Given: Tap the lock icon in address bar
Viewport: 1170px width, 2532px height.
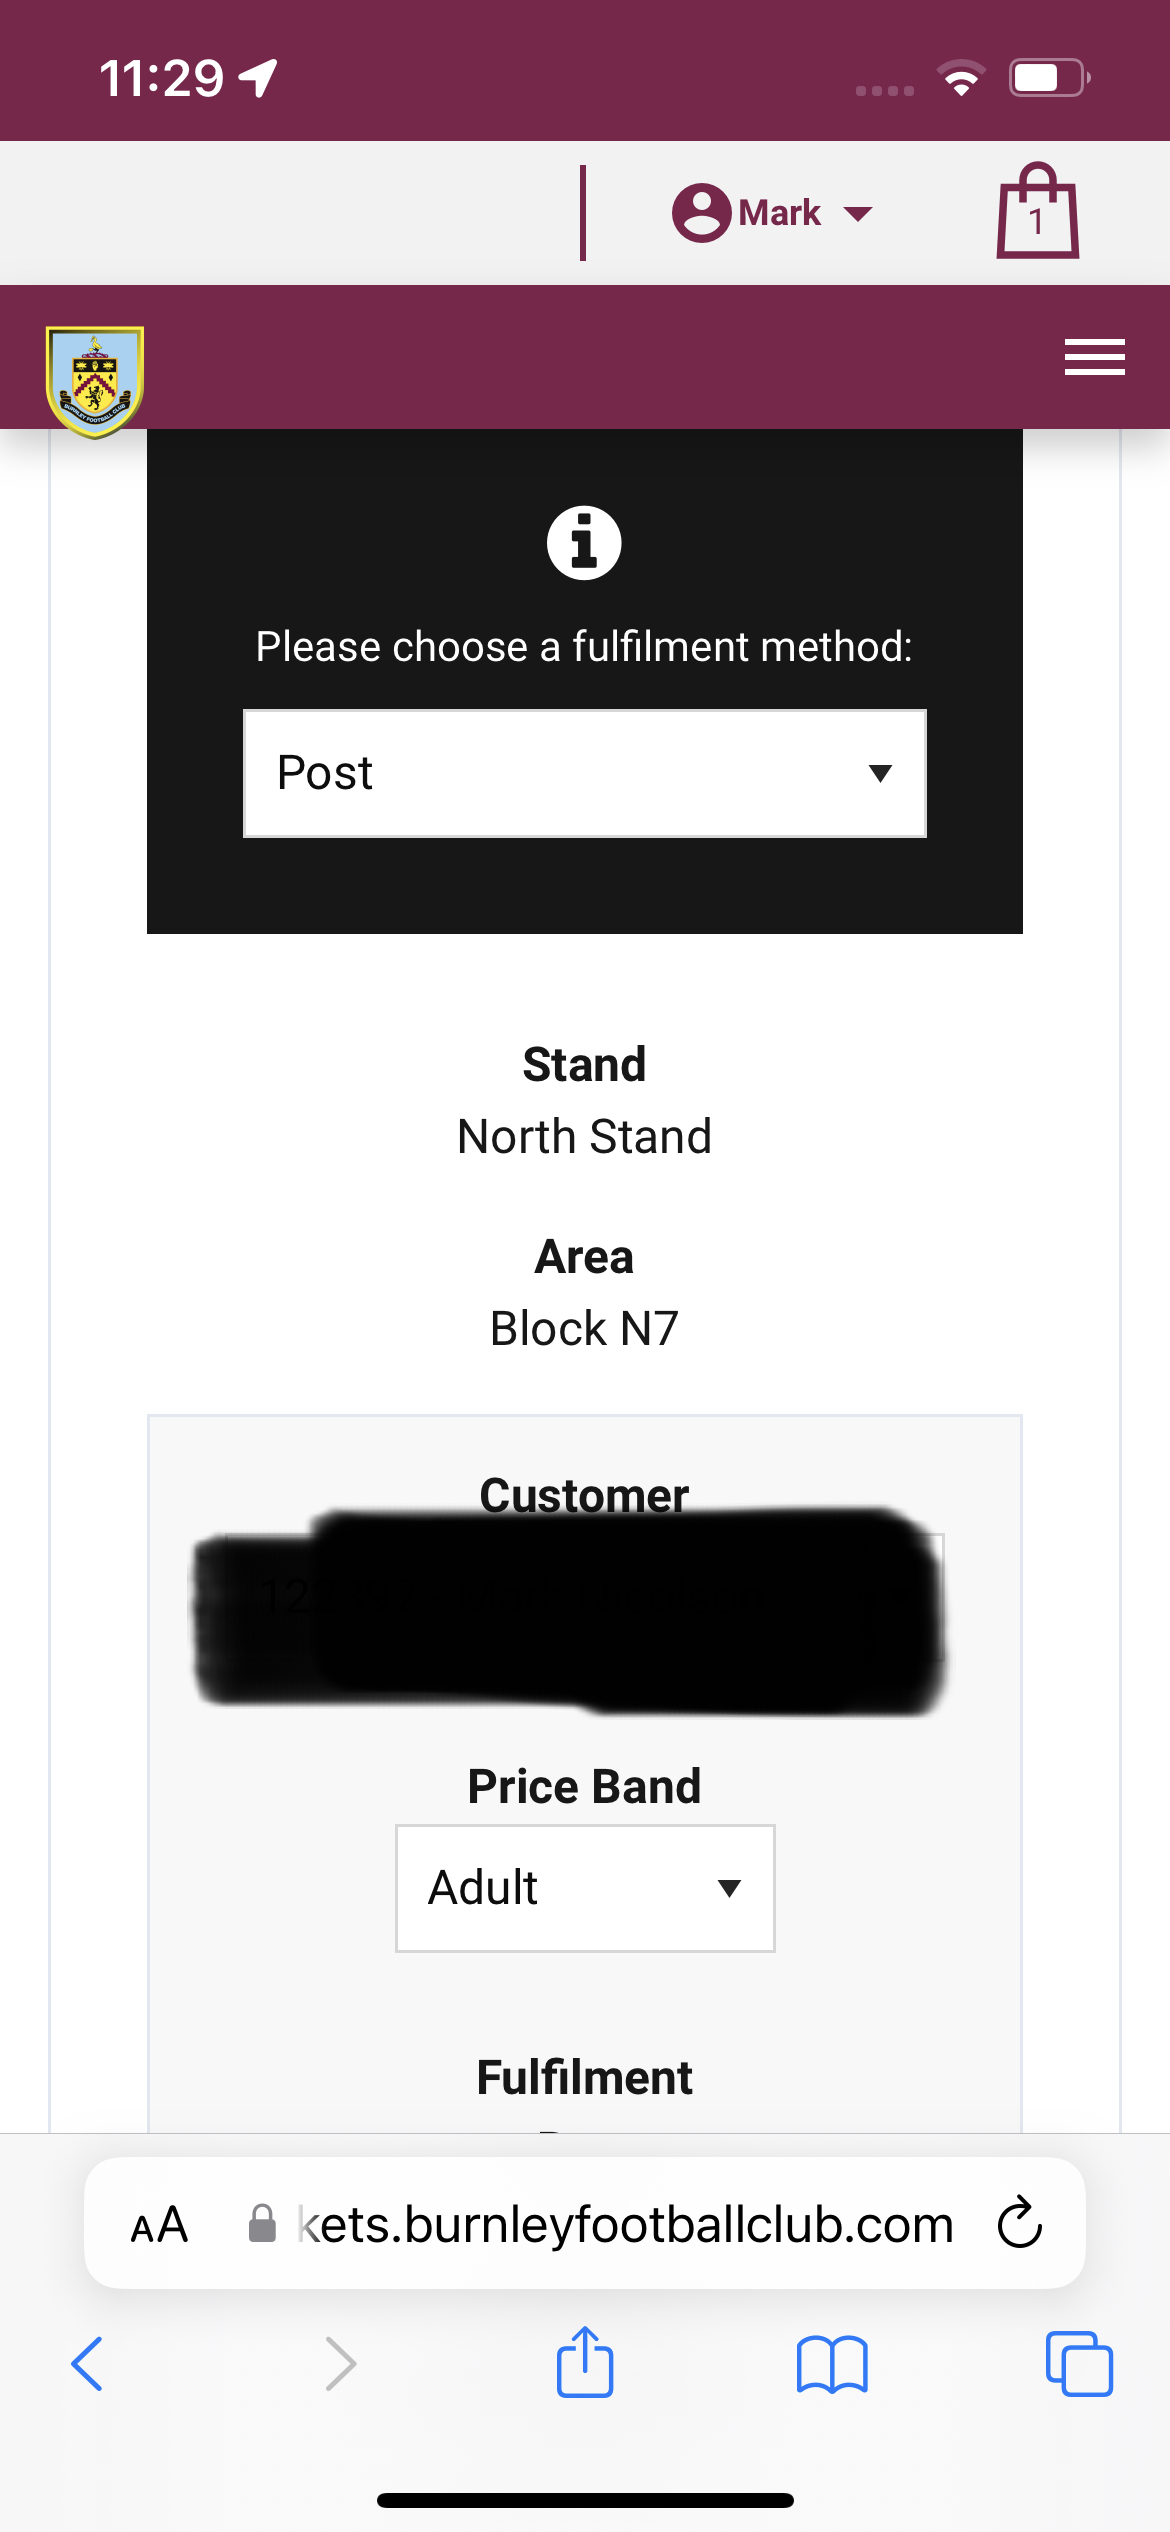Looking at the screenshot, I should tap(262, 2224).
